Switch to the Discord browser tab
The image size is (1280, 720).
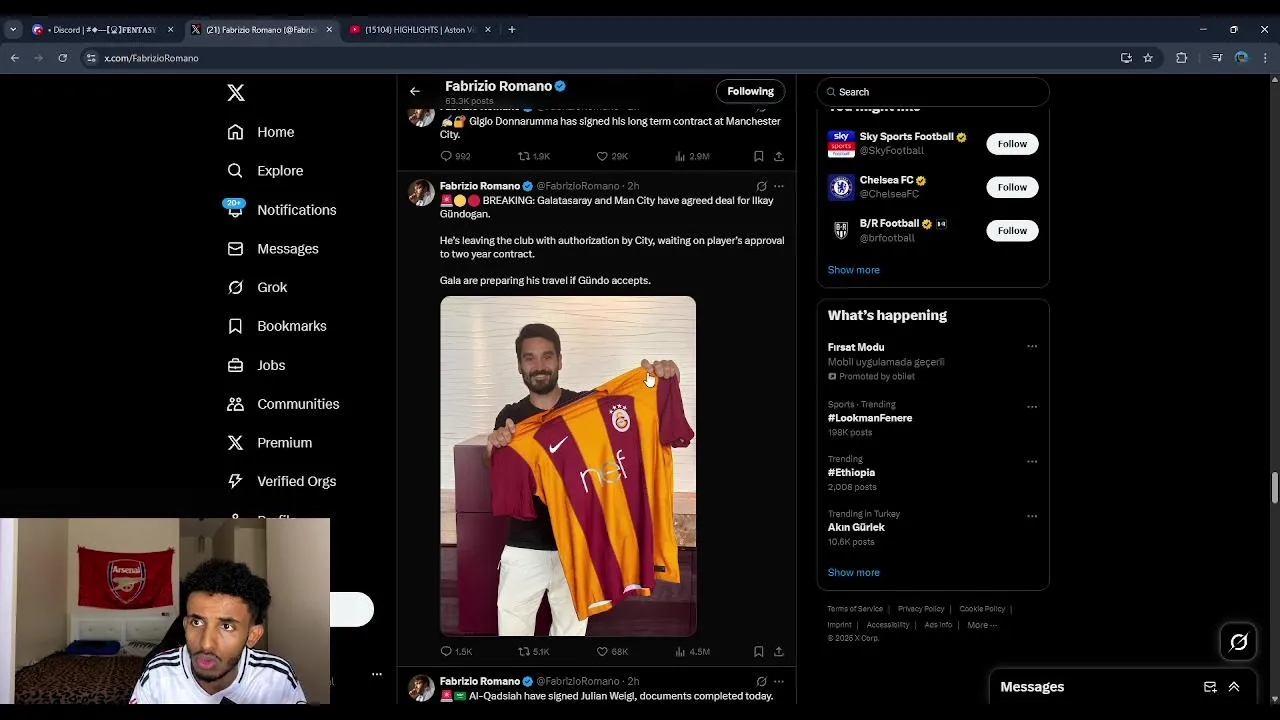102,30
